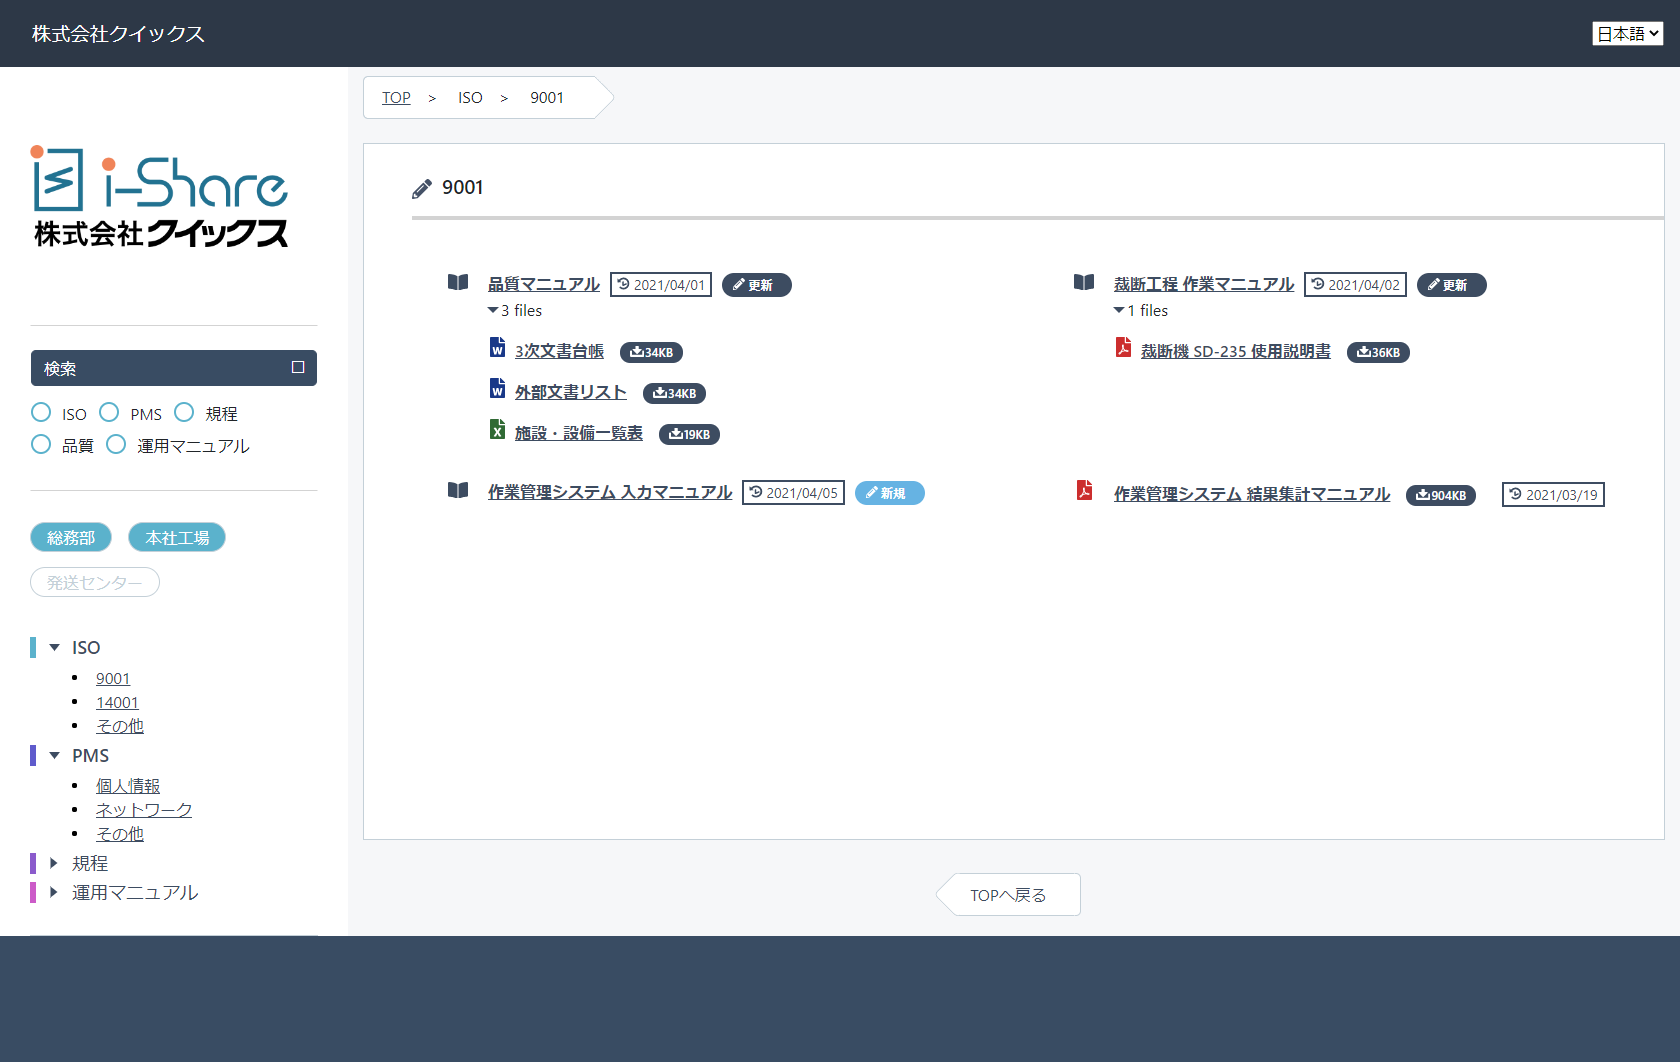Screen dimensions: 1680x1062
Task: Expand the 規程 tree section
Action: click(x=54, y=863)
